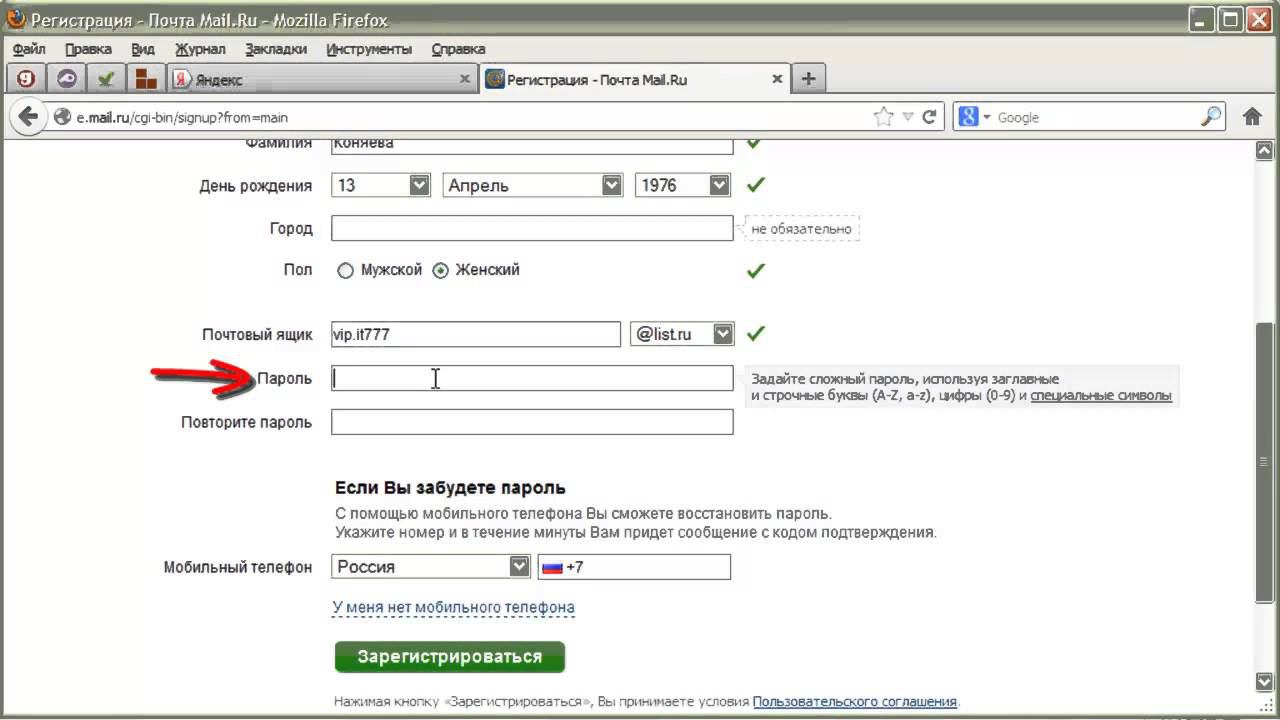
Task: Click the search engine selector dropdown arrow
Action: [987, 117]
